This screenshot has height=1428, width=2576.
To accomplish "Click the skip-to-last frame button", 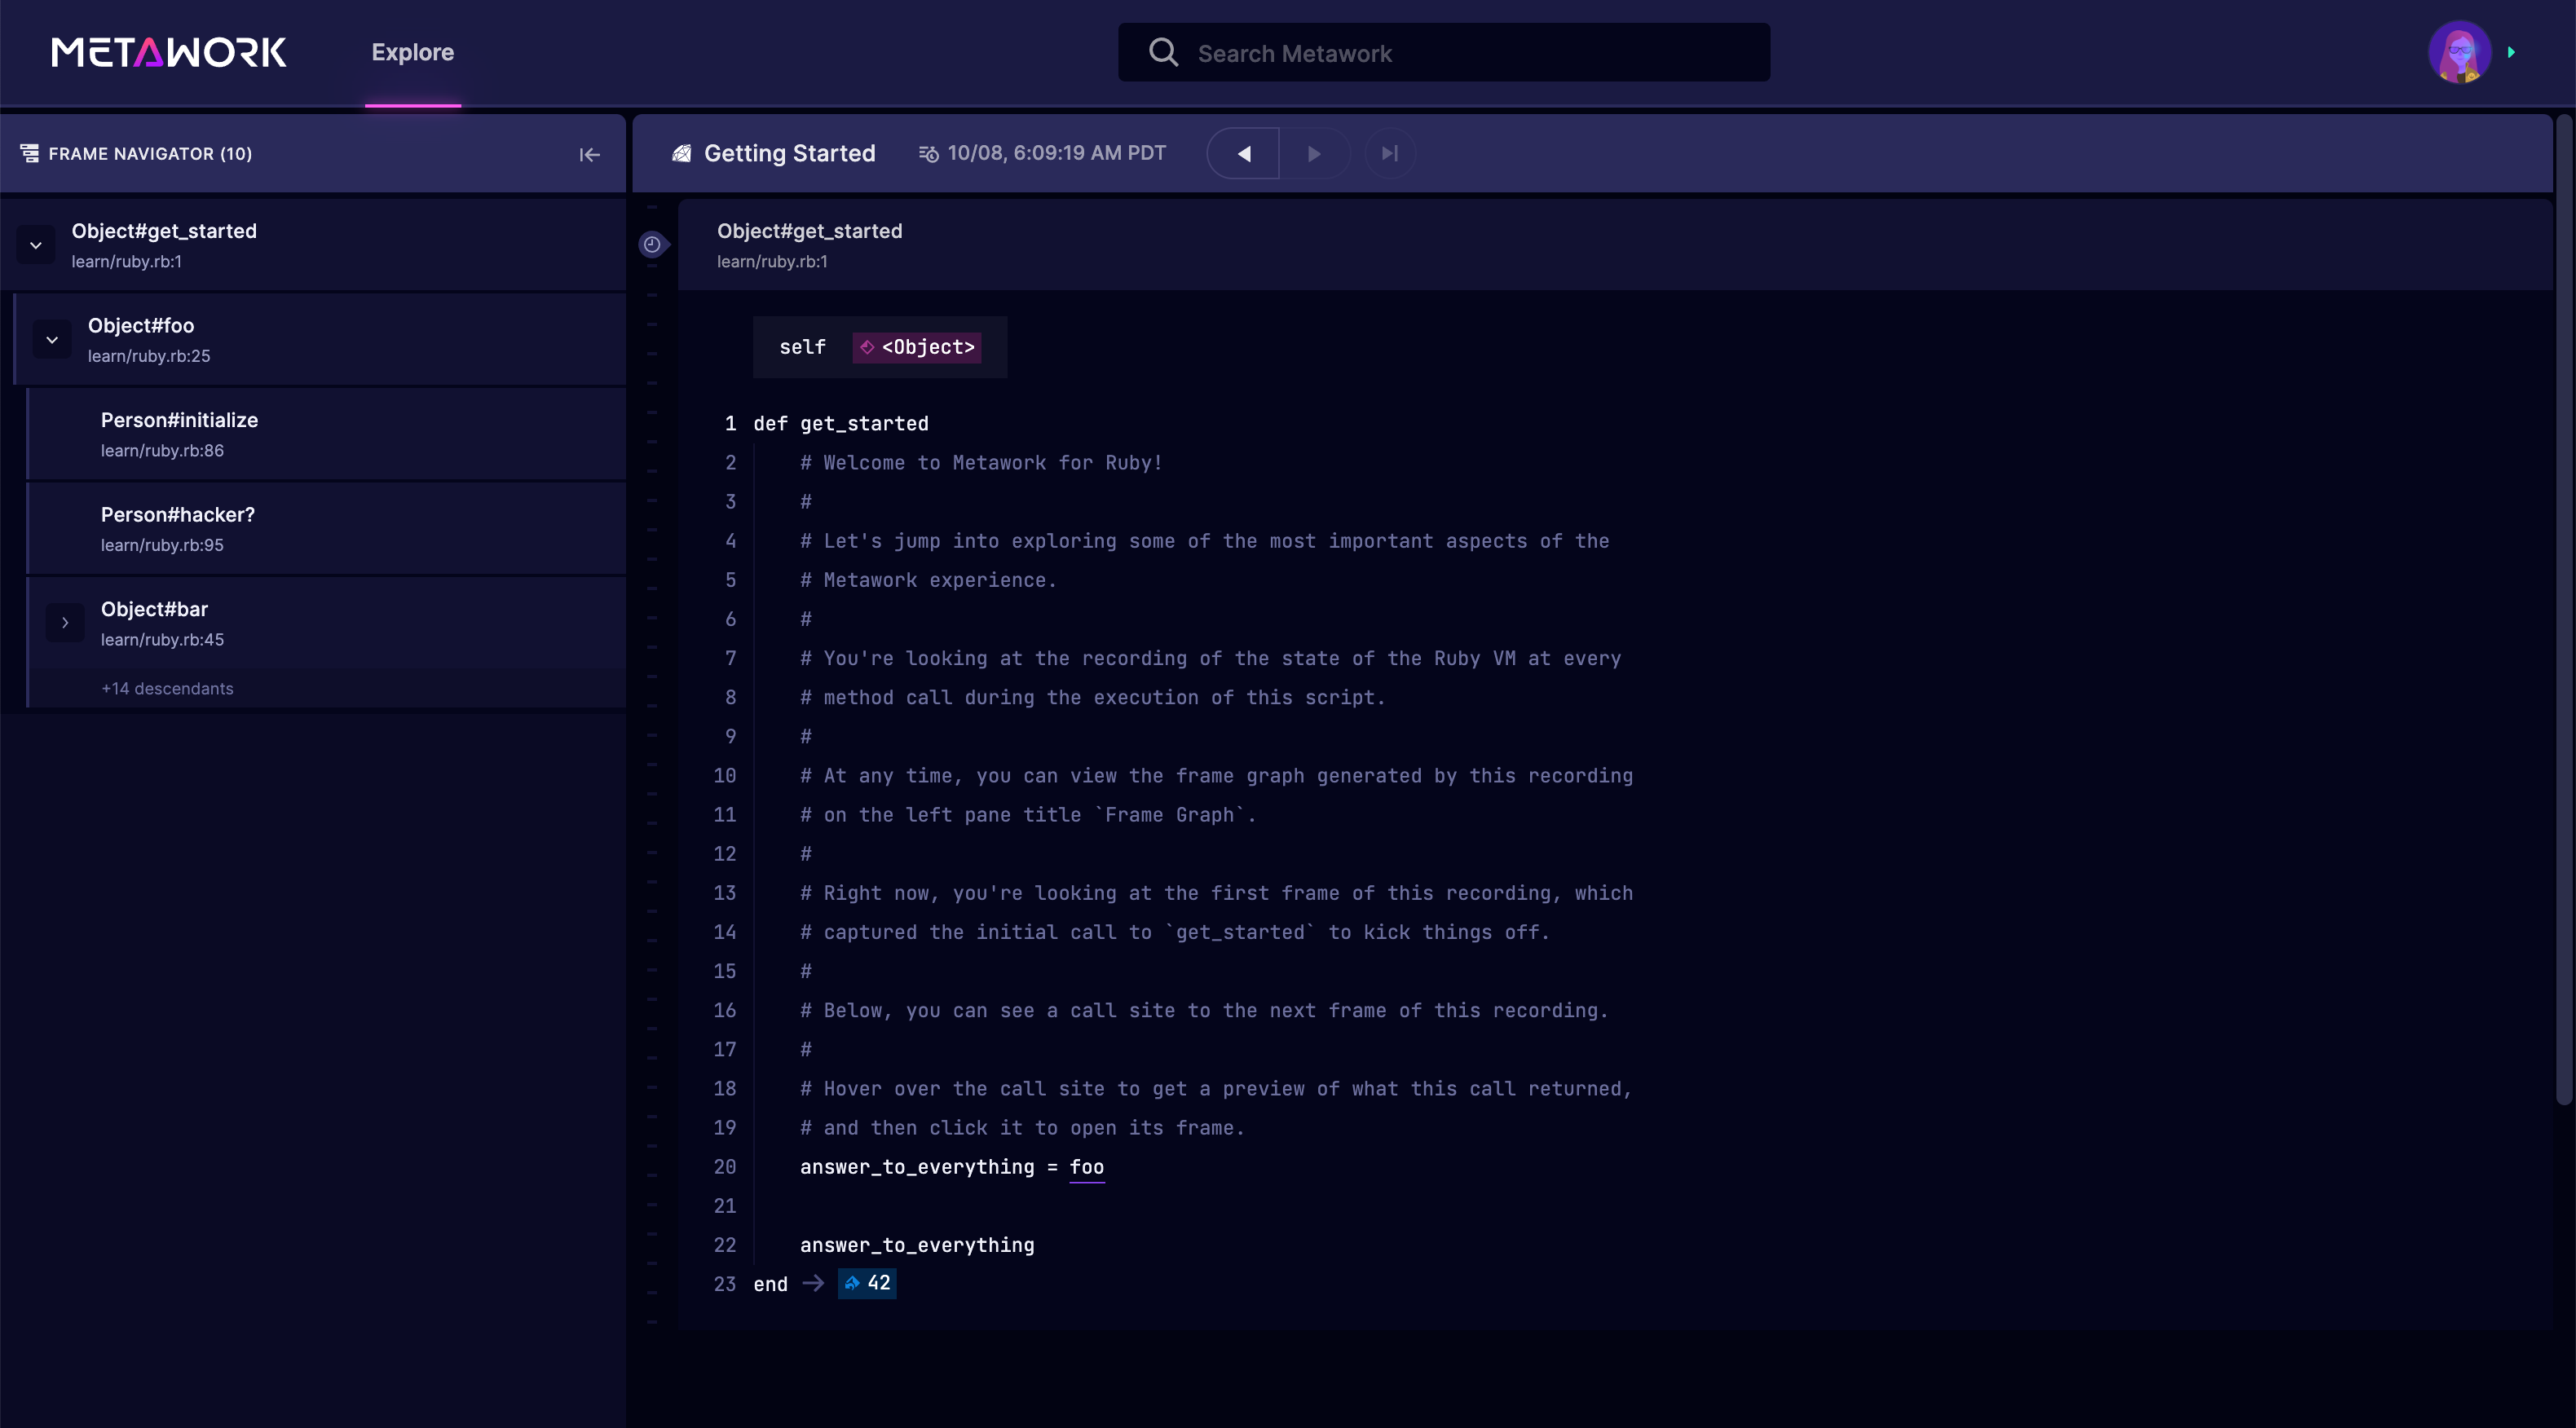I will tap(1389, 154).
